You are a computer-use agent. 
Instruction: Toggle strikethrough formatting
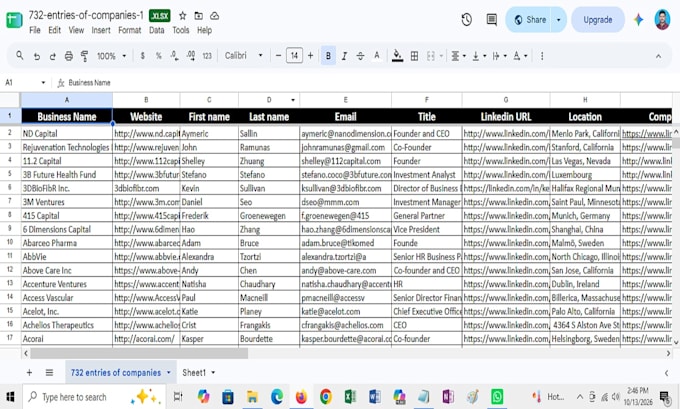coord(360,56)
